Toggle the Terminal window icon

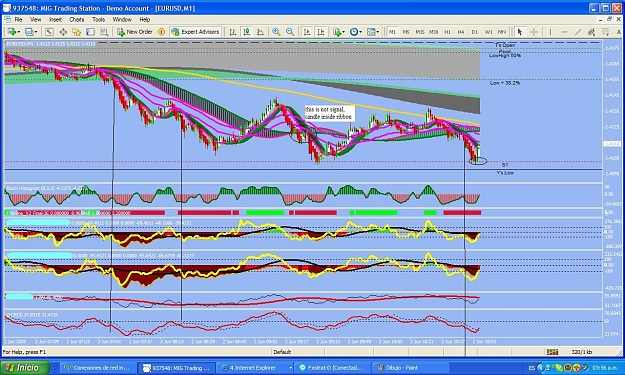click(90, 32)
